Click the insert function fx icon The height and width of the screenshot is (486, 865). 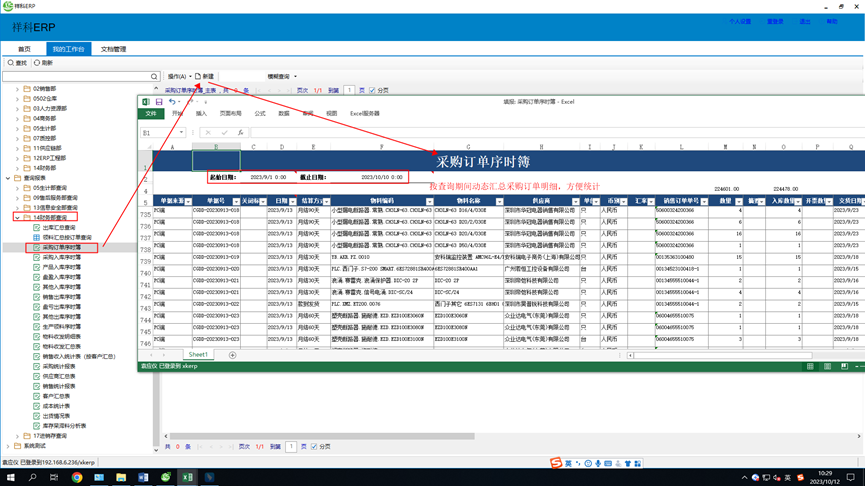tap(240, 133)
